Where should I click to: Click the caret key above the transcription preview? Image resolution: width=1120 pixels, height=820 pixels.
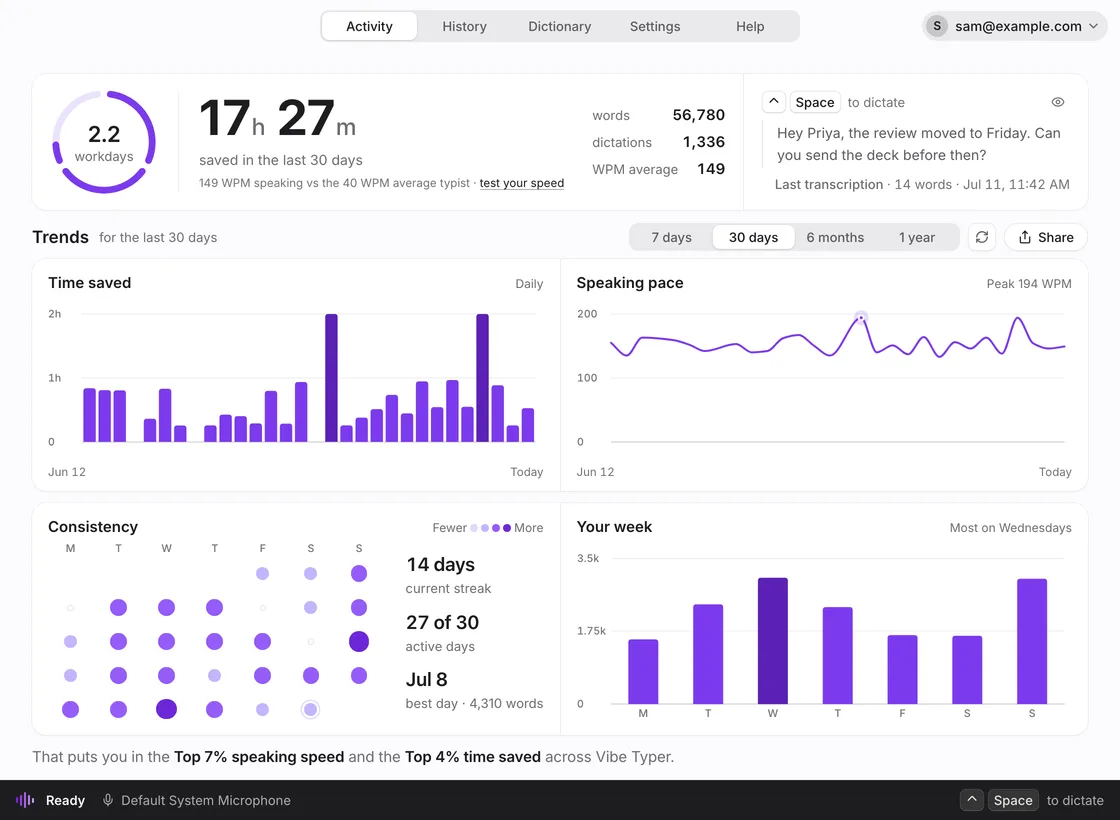pos(774,102)
